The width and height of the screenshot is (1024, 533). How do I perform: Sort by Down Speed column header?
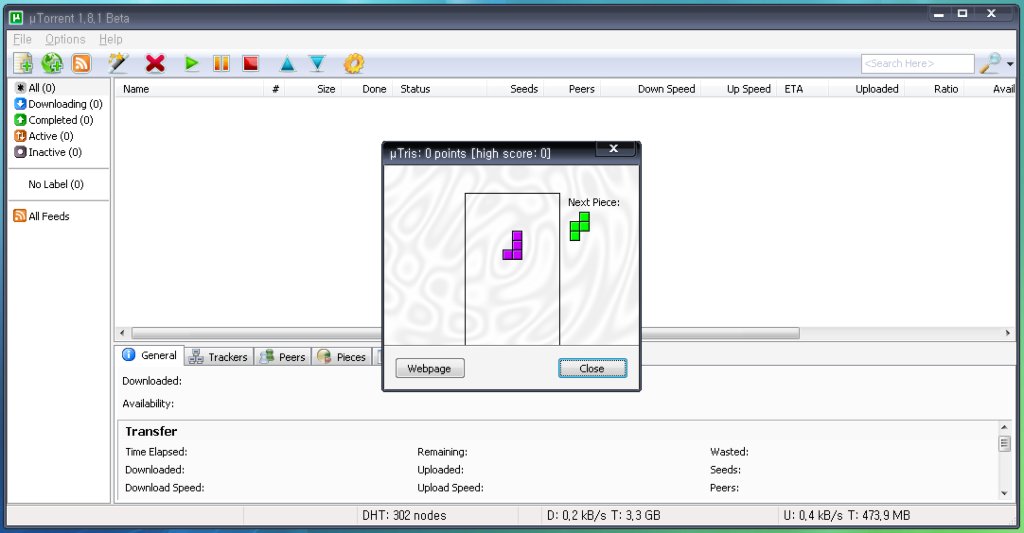point(650,89)
